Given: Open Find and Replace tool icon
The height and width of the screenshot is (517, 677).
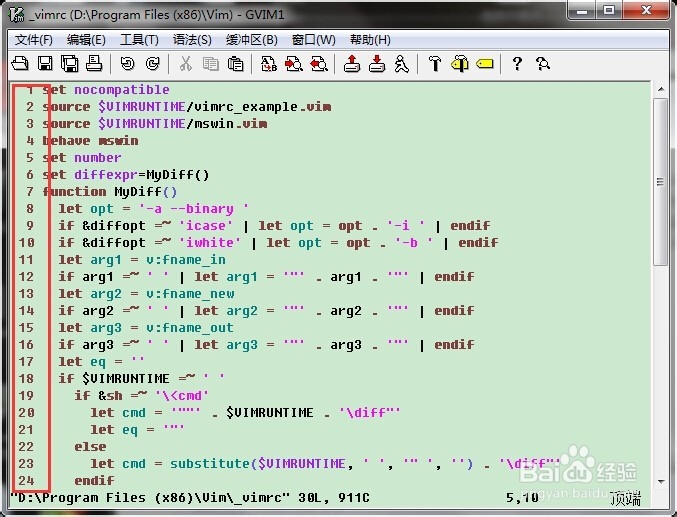Looking at the screenshot, I should click(x=269, y=63).
